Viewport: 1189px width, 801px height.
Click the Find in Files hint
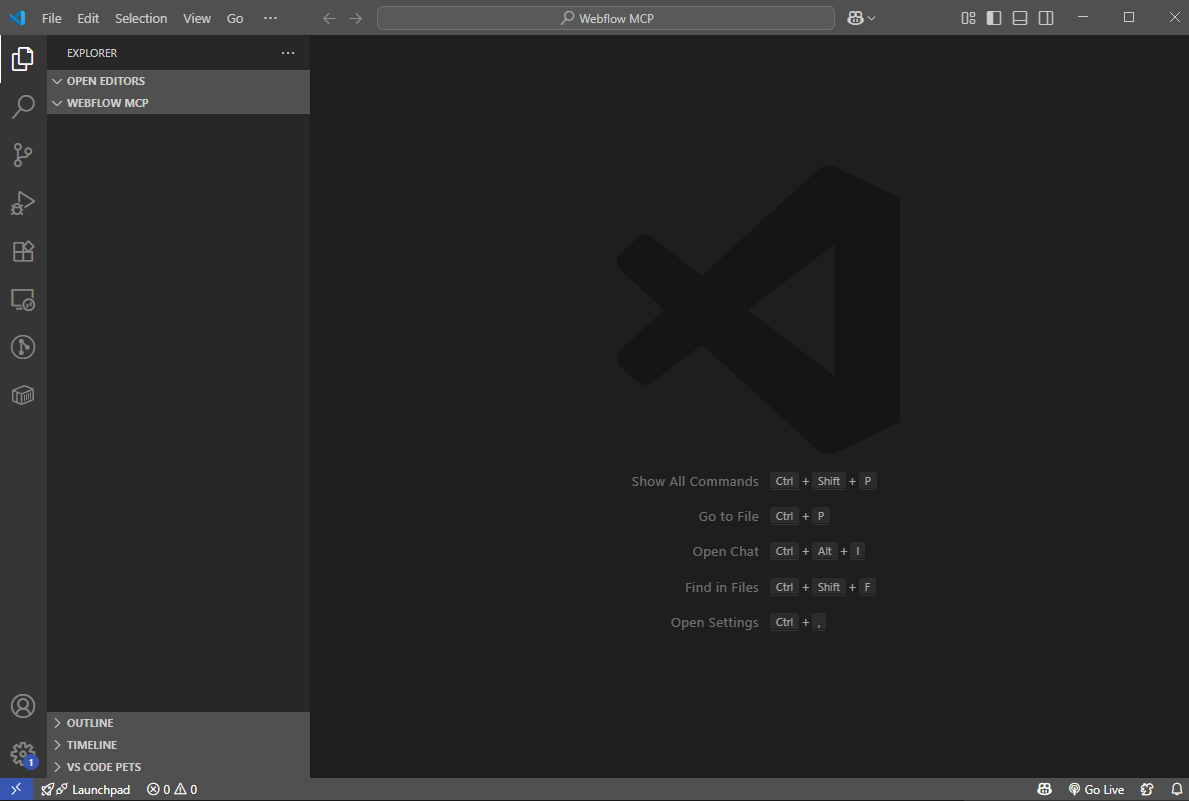[x=721, y=587]
